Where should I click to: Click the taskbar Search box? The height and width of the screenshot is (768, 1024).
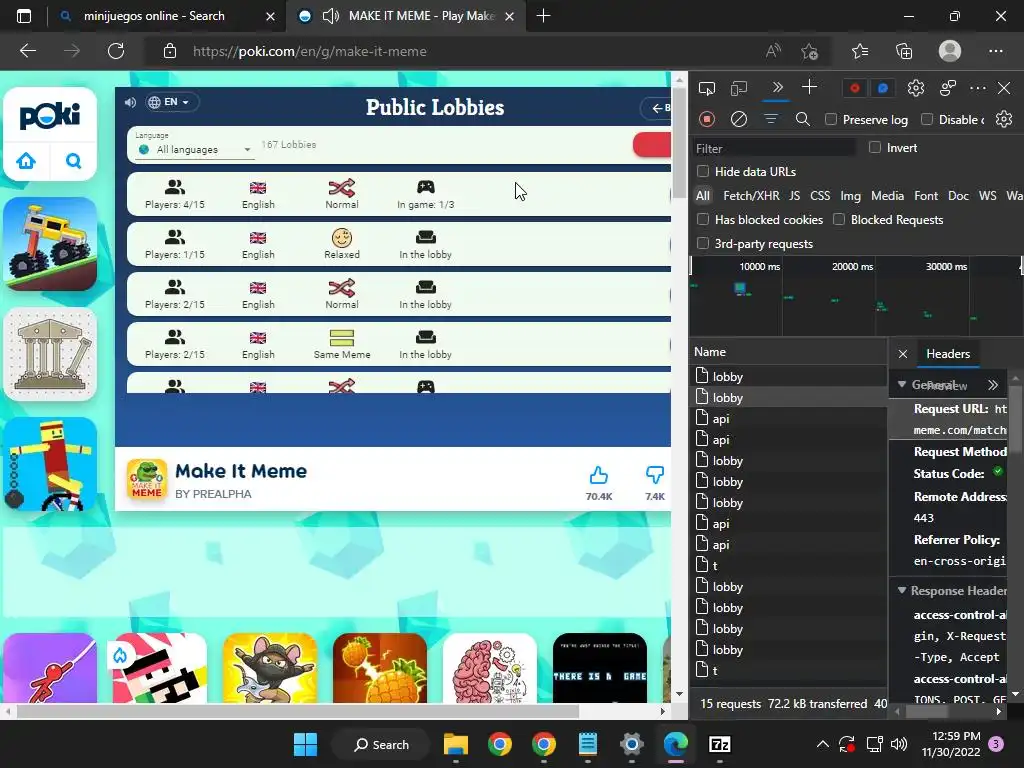click(381, 744)
